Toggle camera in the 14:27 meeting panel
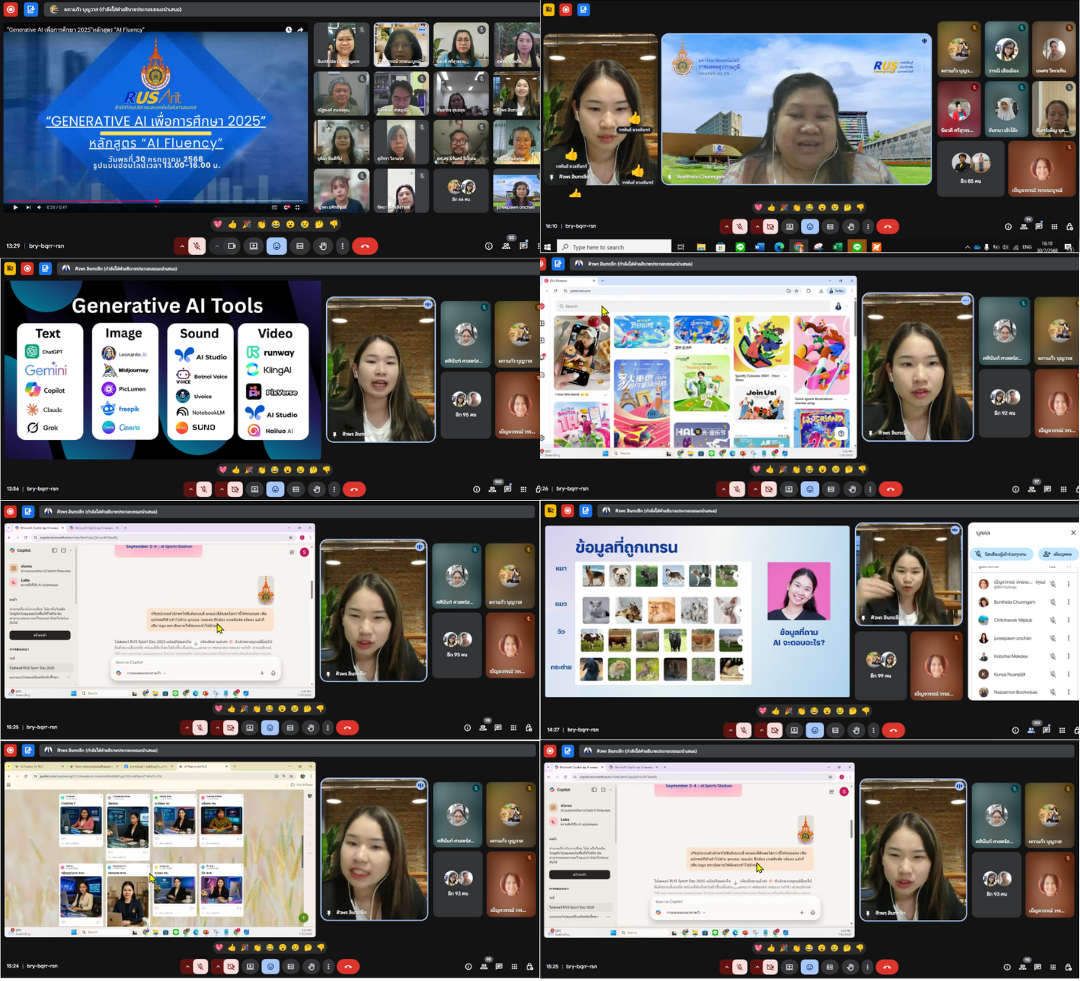This screenshot has height=981, width=1080. 774,730
